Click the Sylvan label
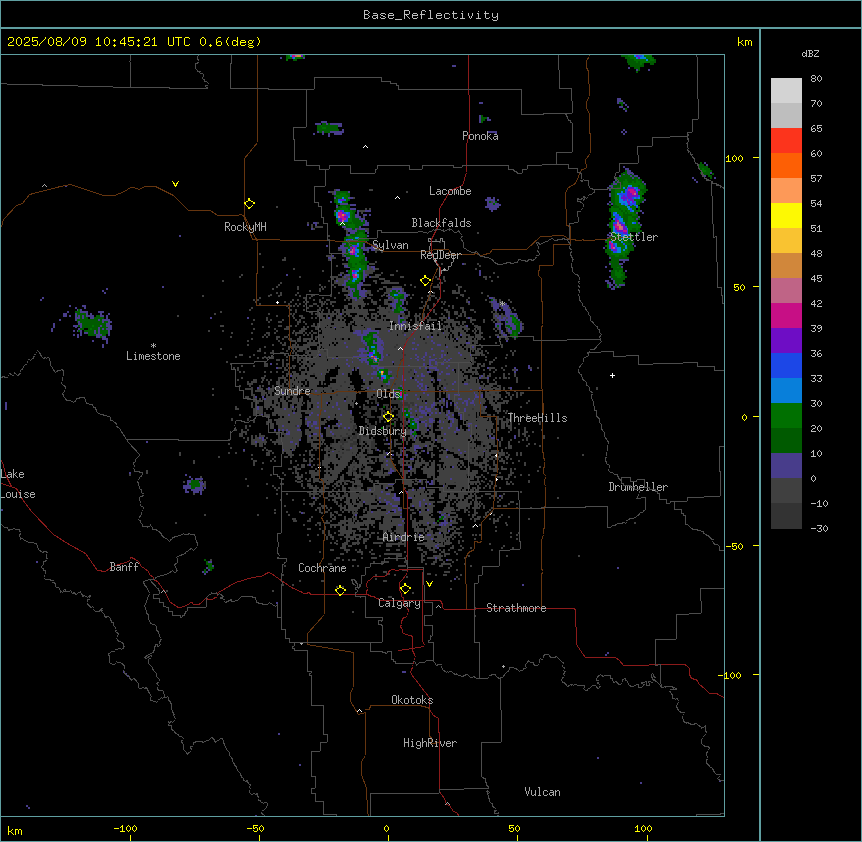This screenshot has height=842, width=862. pyautogui.click(x=390, y=245)
